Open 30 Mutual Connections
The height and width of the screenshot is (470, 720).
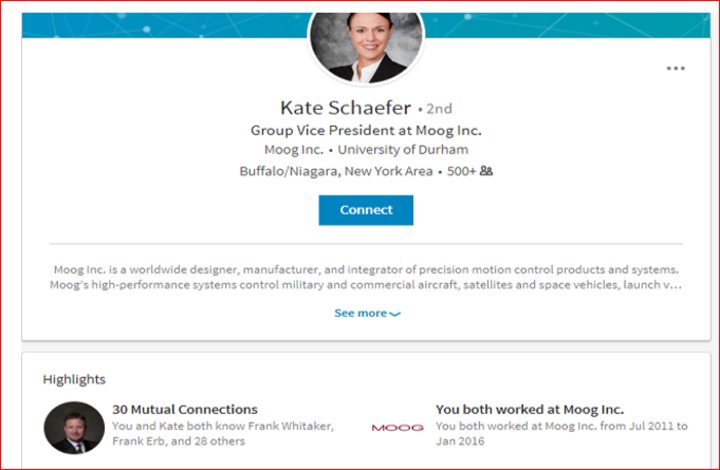185,409
